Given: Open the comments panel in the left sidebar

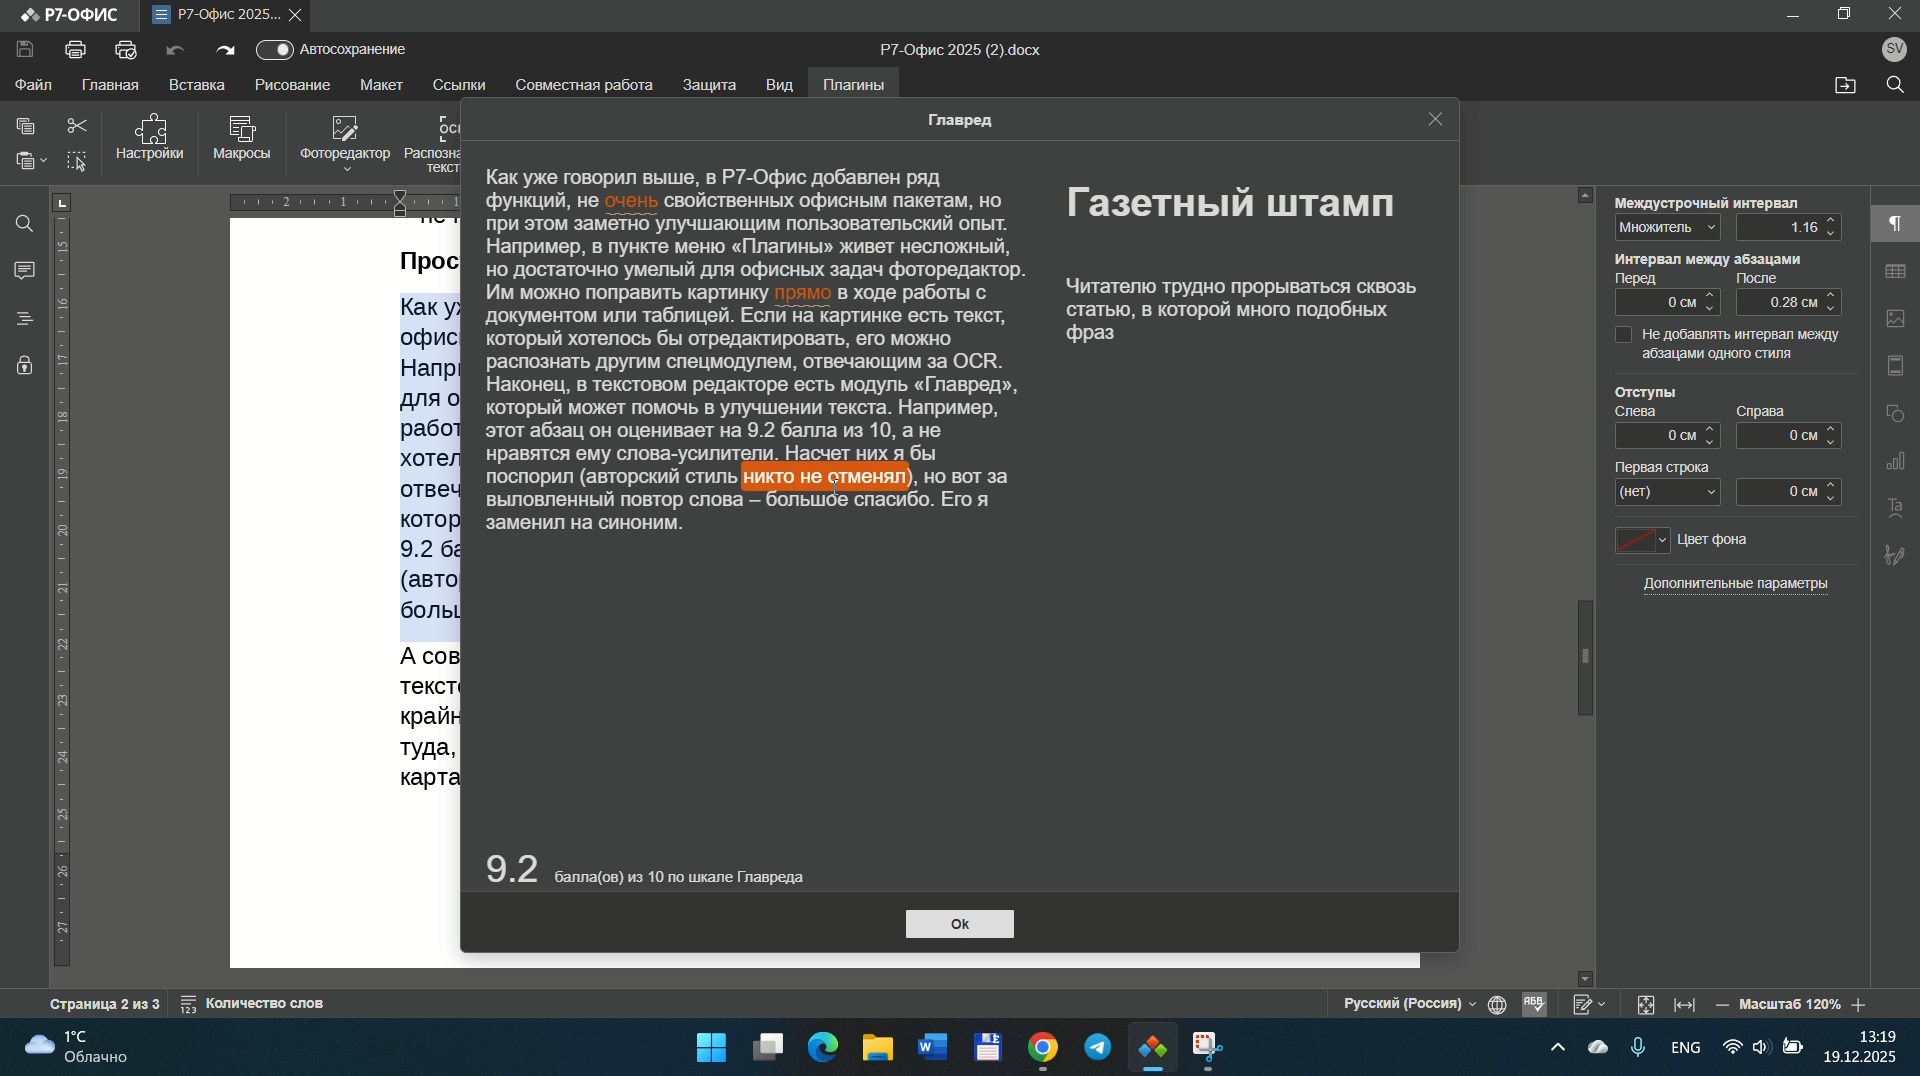Looking at the screenshot, I should coord(24,272).
